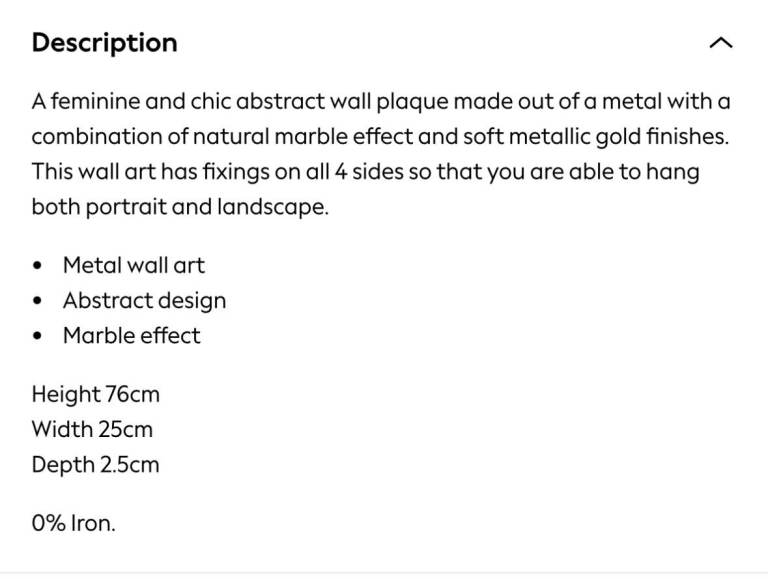This screenshot has height=579, width=768.
Task: Click the 'Abstract design' bullet item
Action: [144, 301]
